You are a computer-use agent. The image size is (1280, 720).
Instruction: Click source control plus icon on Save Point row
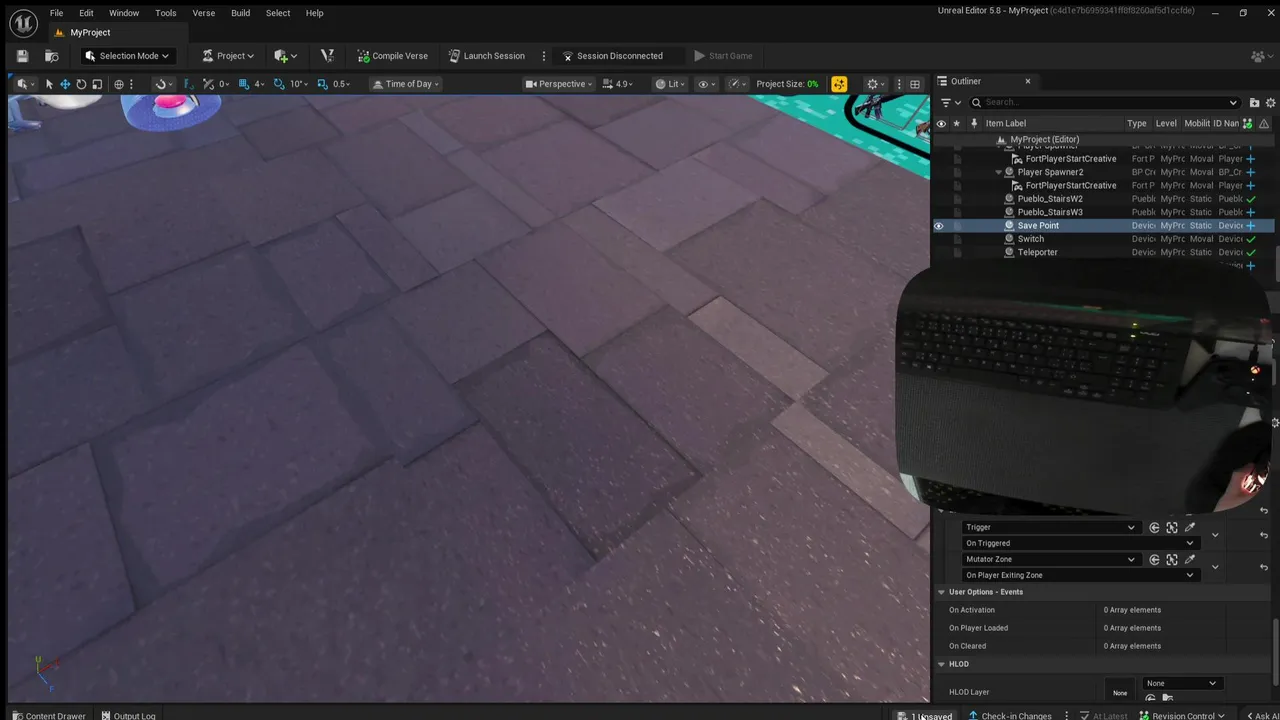[x=1250, y=226]
